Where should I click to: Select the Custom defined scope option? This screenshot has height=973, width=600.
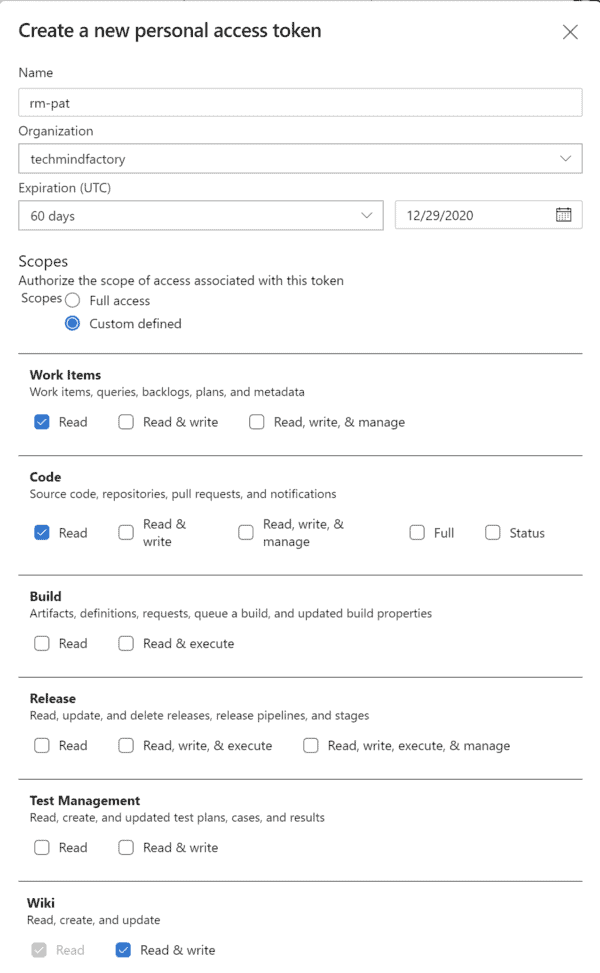73,323
